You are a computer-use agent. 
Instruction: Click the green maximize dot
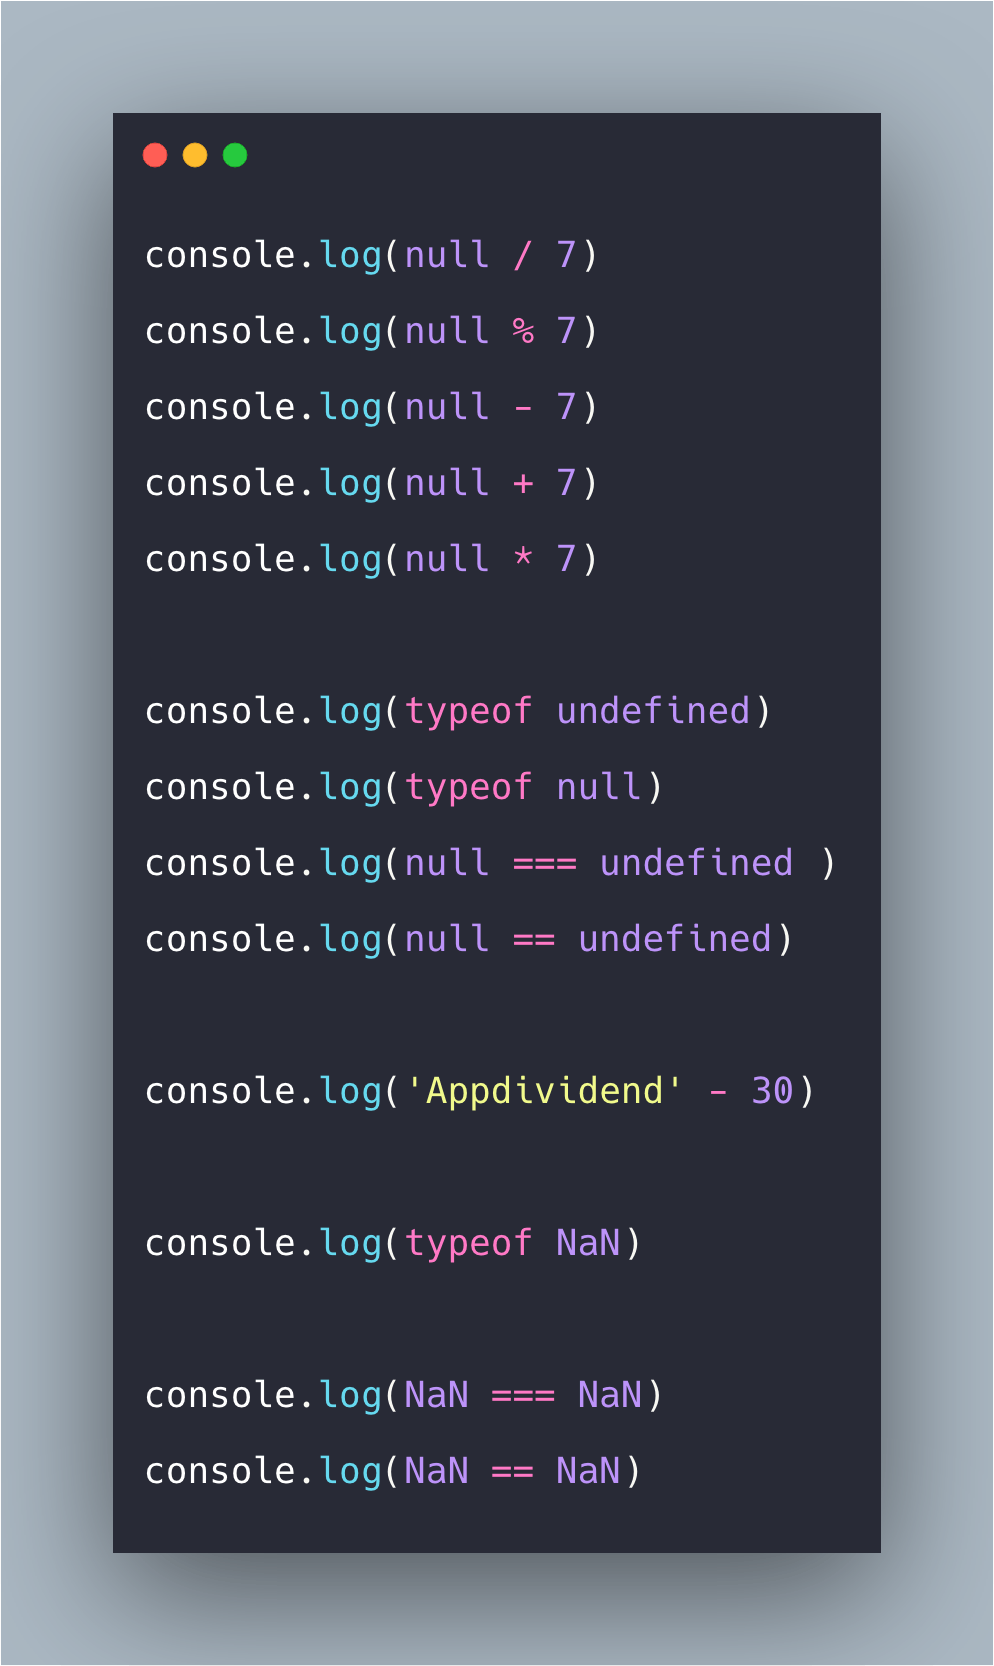pos(235,155)
